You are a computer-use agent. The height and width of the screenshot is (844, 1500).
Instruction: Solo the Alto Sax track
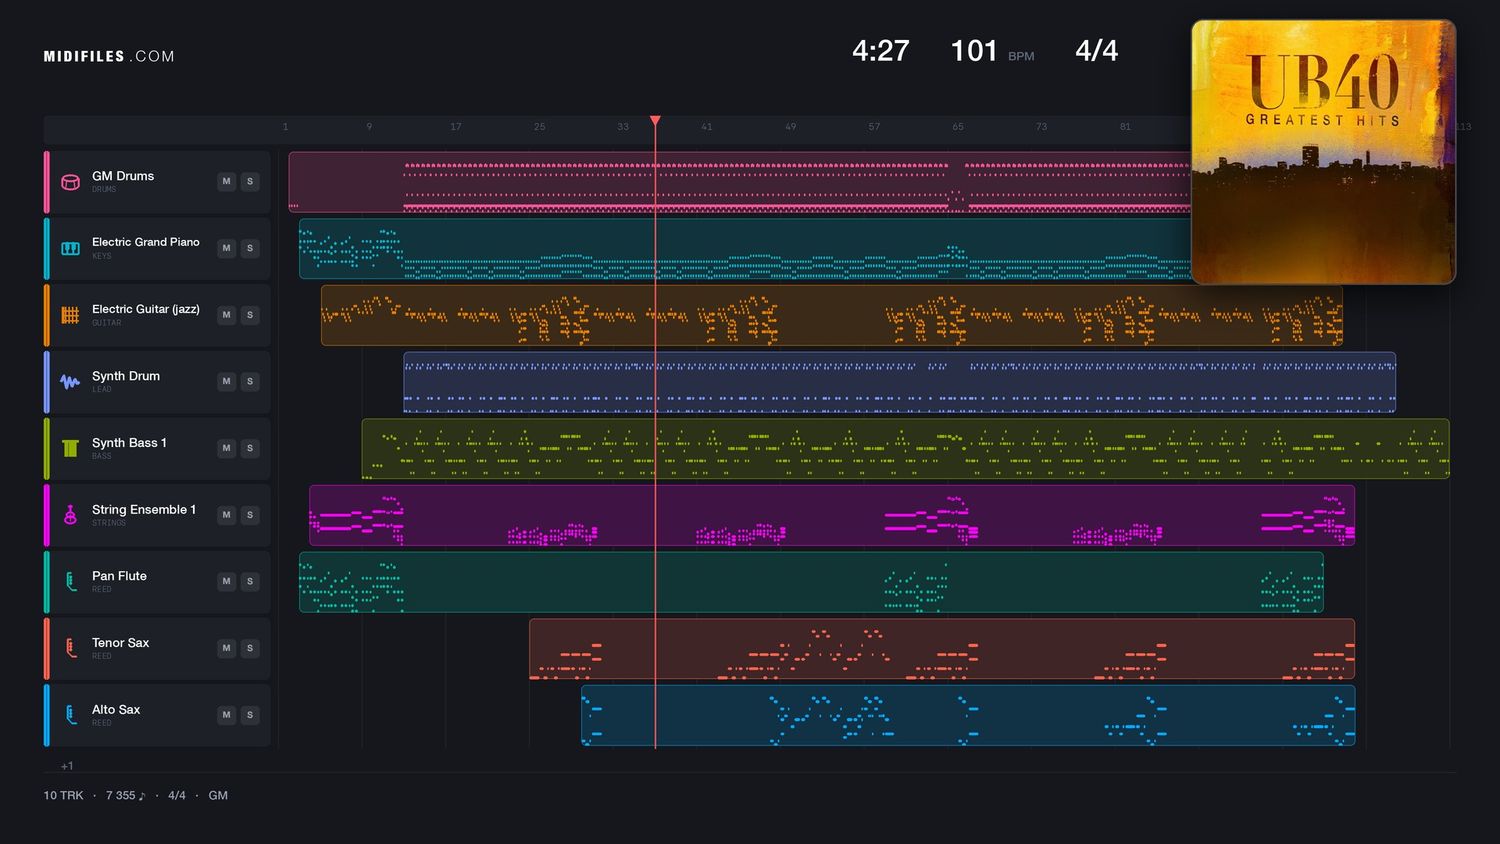(x=250, y=715)
